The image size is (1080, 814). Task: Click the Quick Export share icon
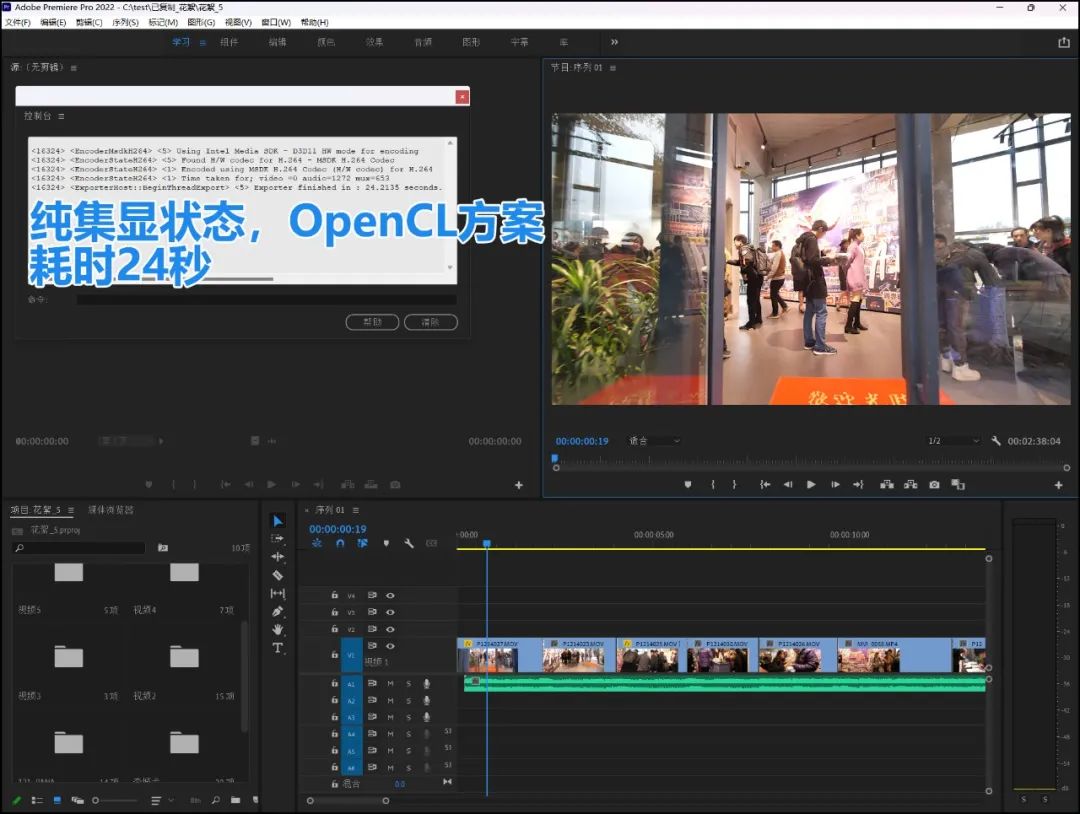pyautogui.click(x=1063, y=42)
